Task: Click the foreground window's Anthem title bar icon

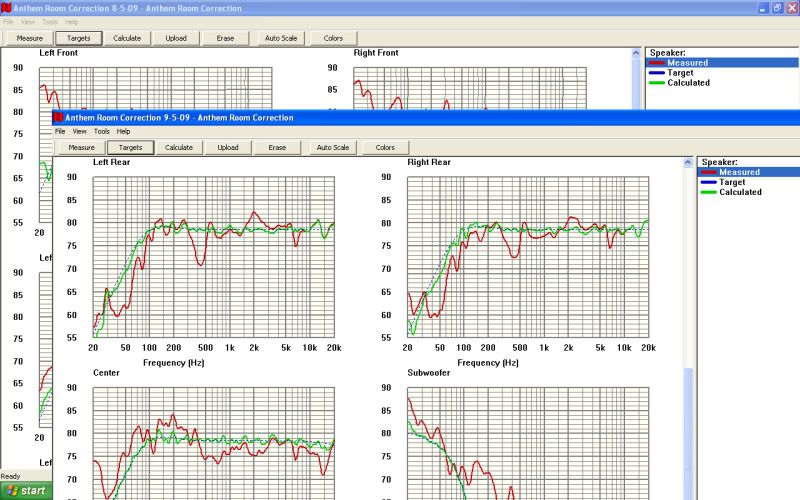Action: (58, 117)
